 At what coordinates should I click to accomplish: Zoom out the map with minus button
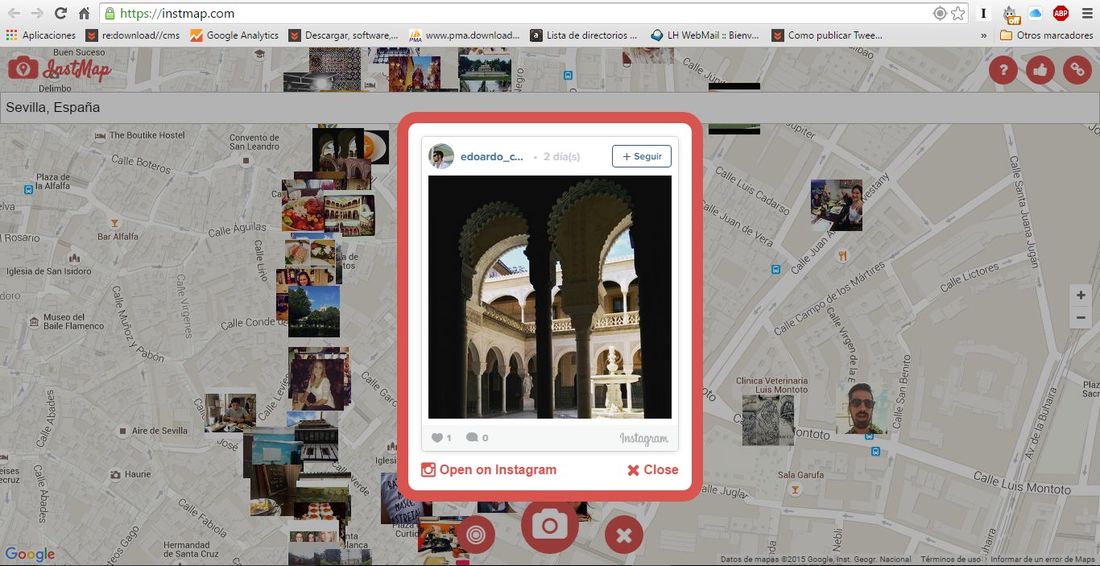pos(1081,317)
